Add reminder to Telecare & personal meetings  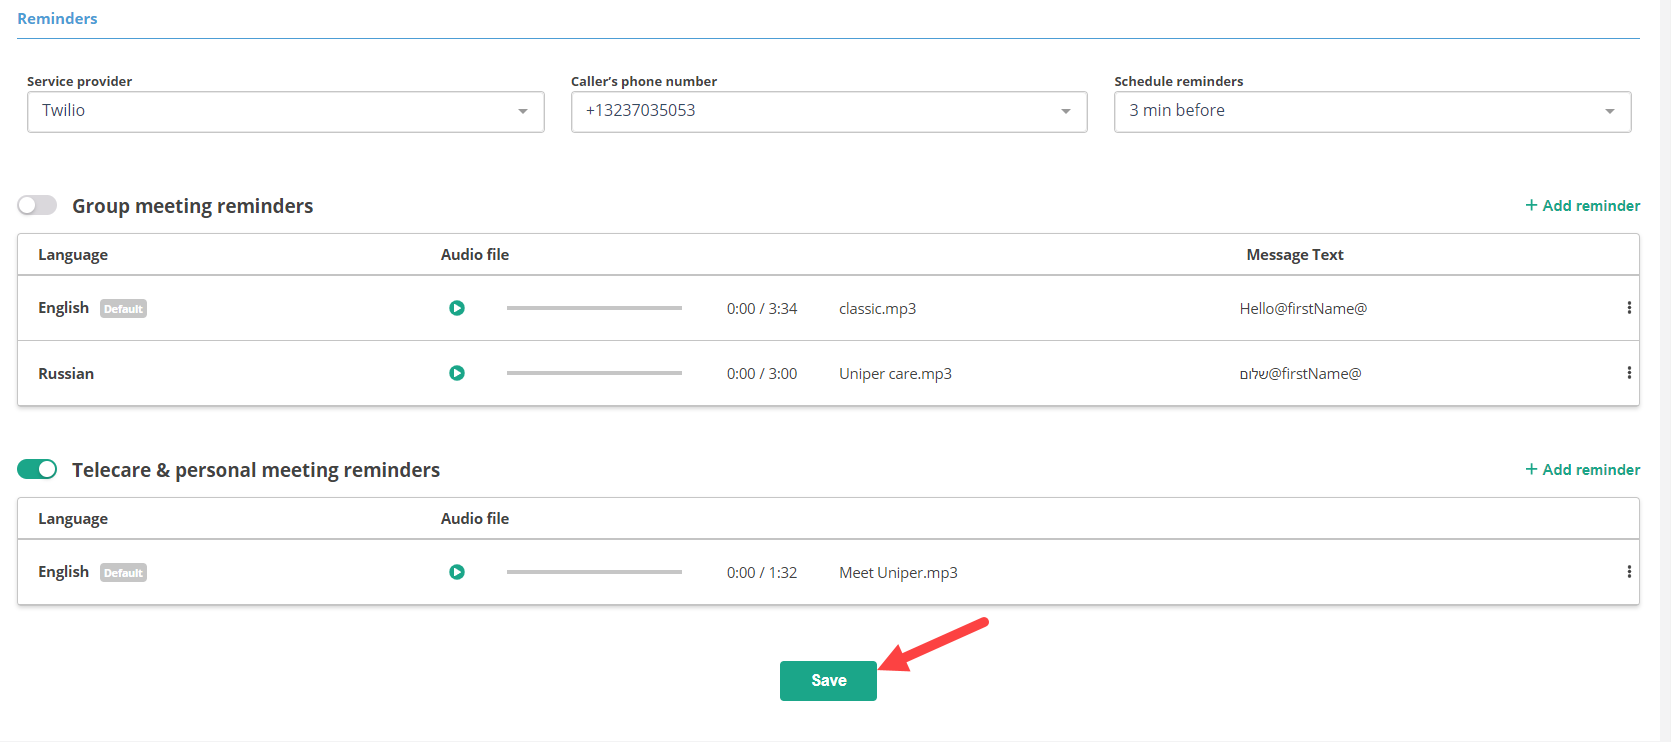(1582, 469)
